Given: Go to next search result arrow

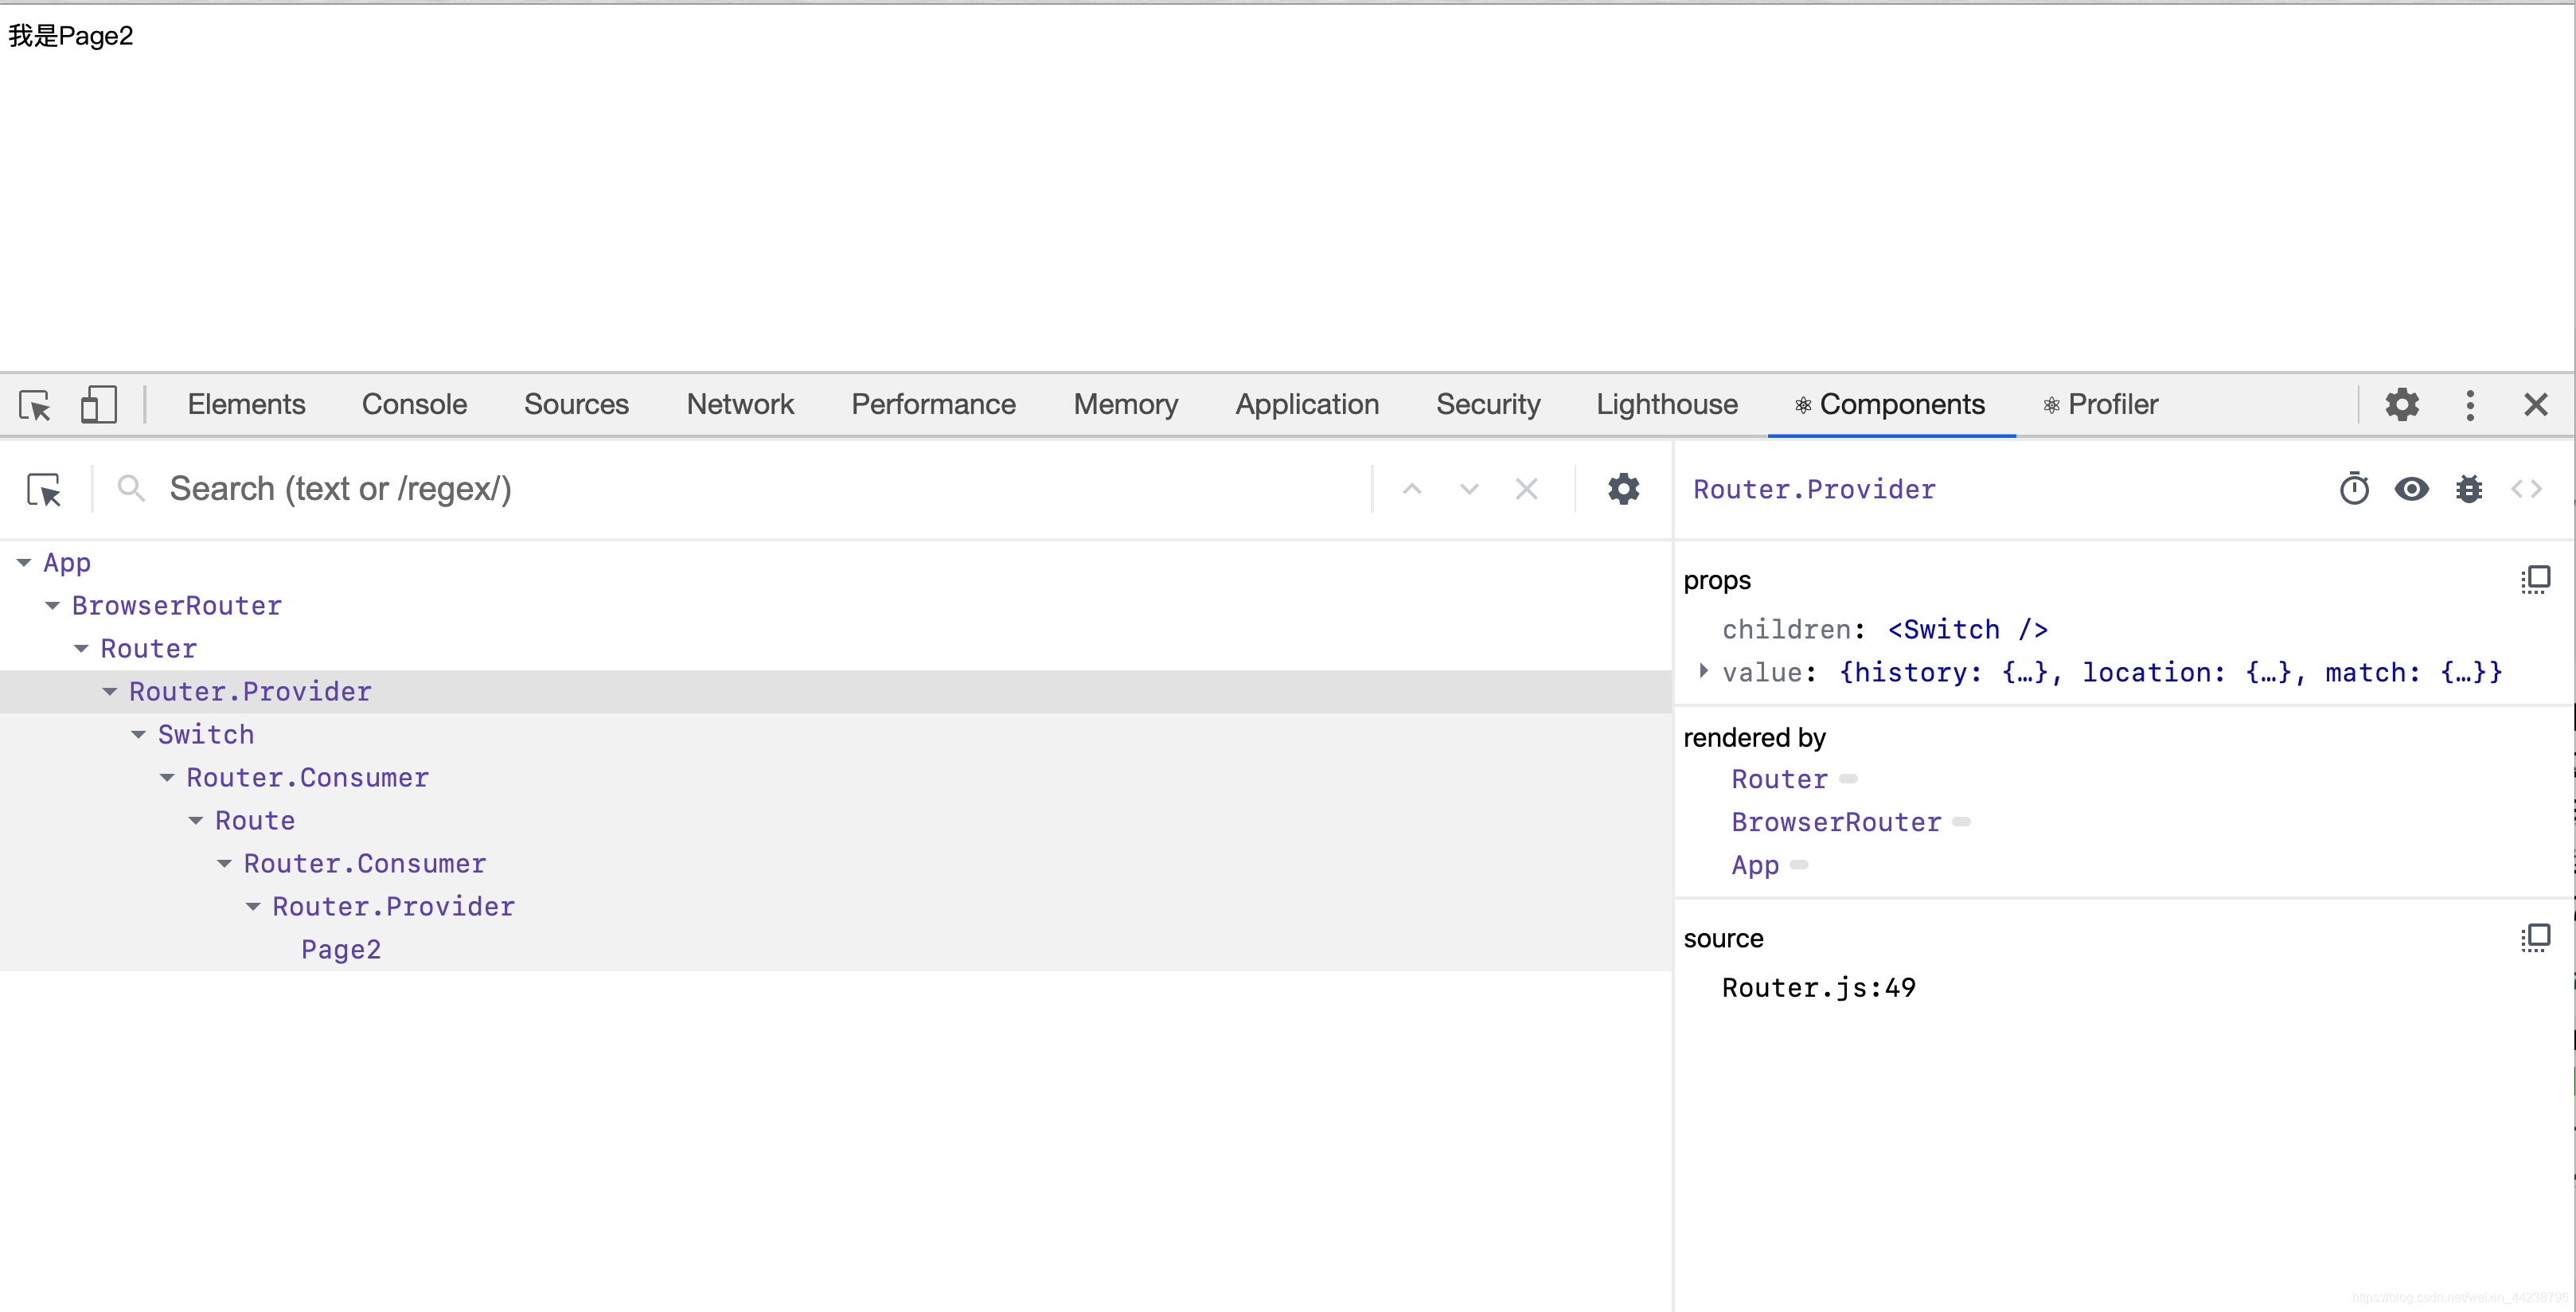Looking at the screenshot, I should tap(1469, 489).
